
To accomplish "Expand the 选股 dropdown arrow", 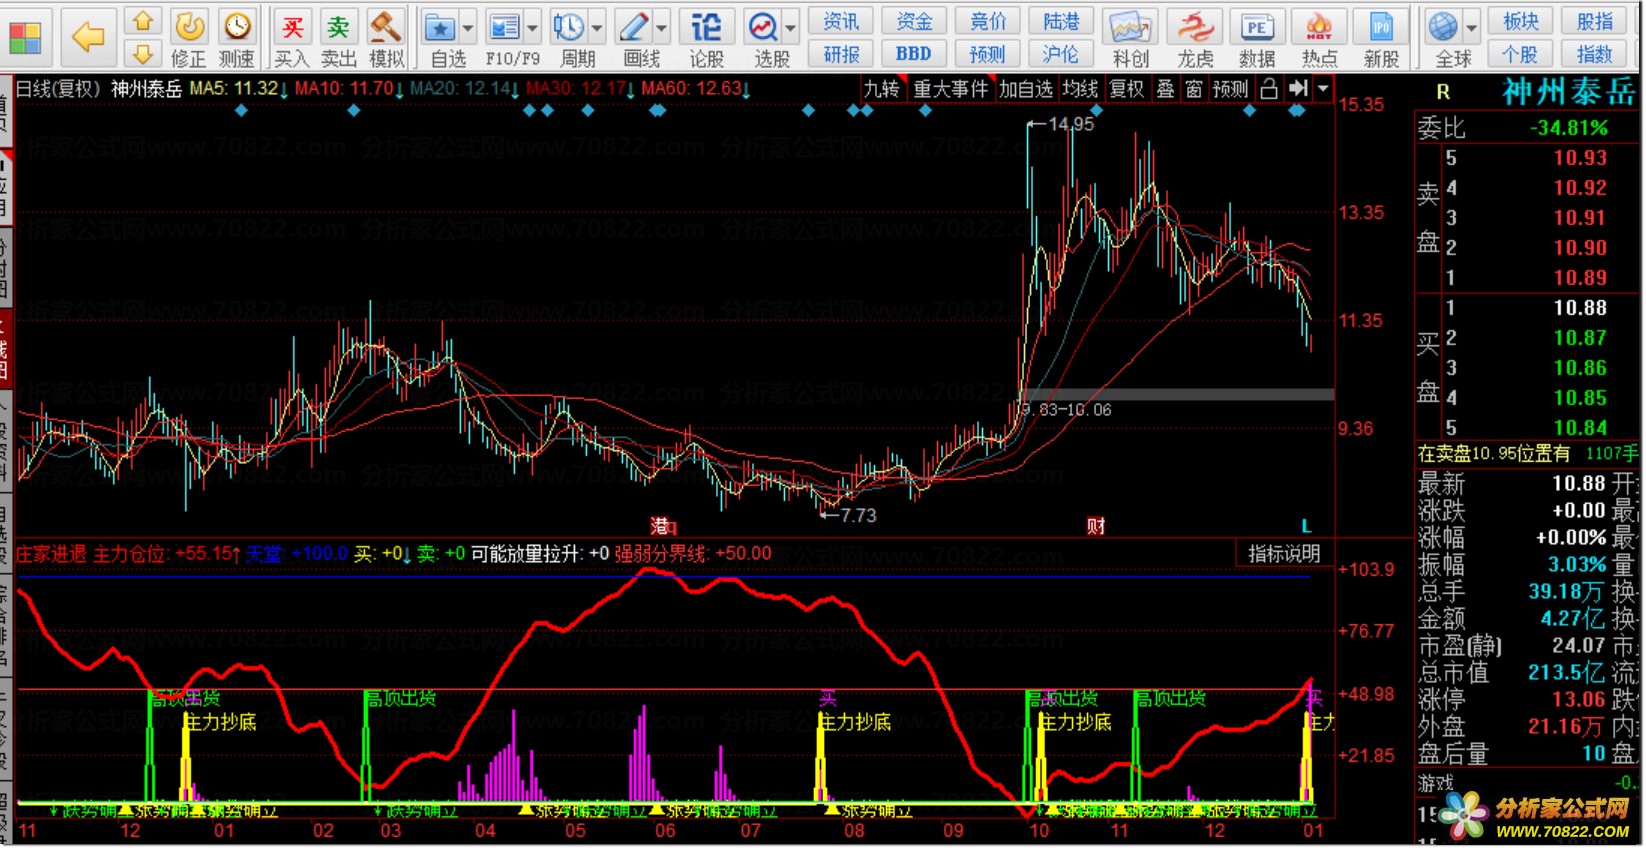I will click(791, 28).
